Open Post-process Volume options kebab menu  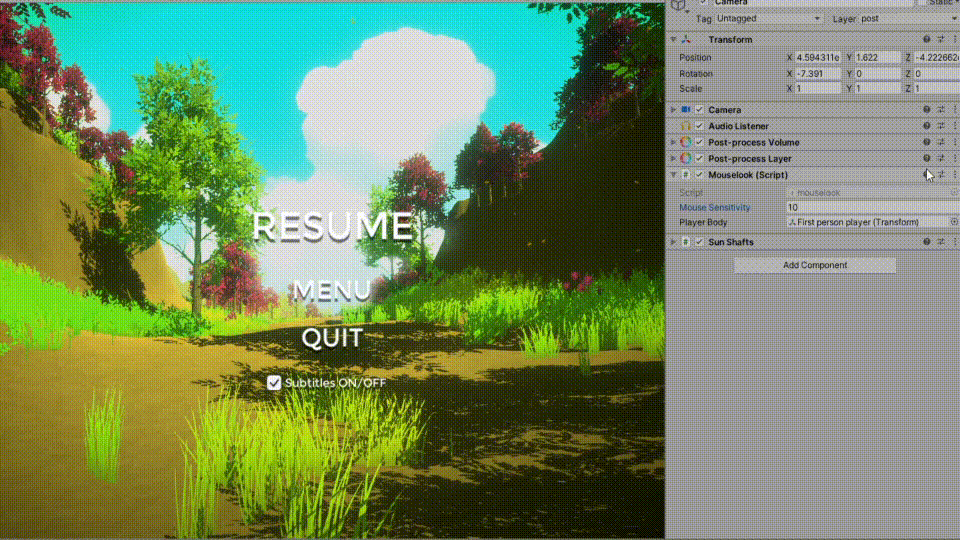click(954, 142)
